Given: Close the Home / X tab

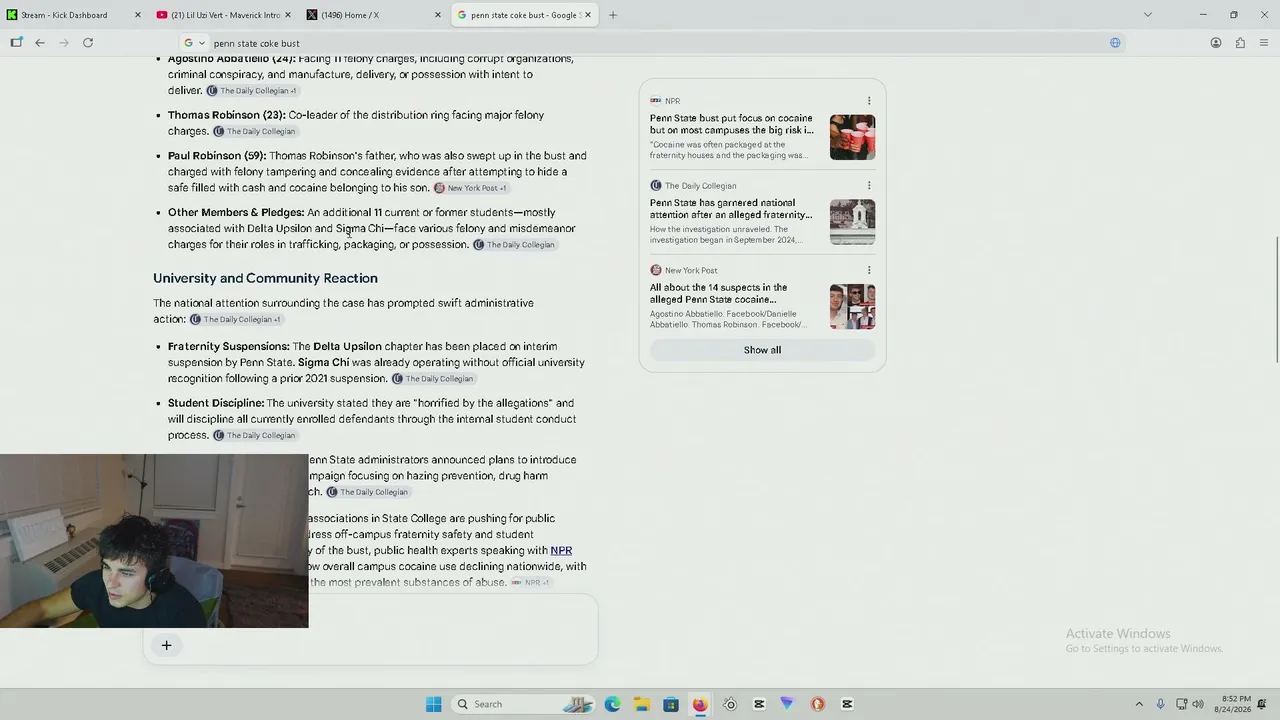Looking at the screenshot, I should pos(438,15).
